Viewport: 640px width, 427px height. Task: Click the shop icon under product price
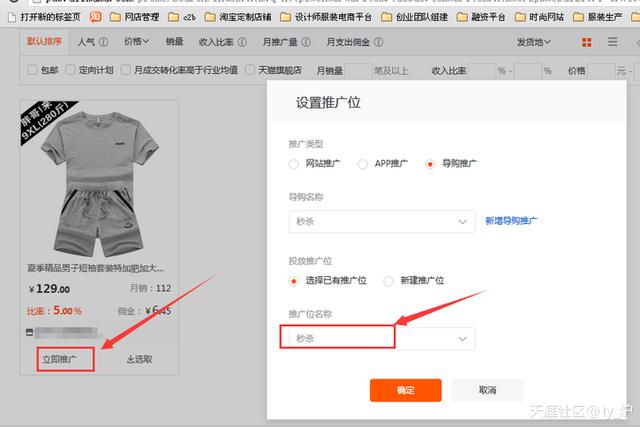pos(29,332)
